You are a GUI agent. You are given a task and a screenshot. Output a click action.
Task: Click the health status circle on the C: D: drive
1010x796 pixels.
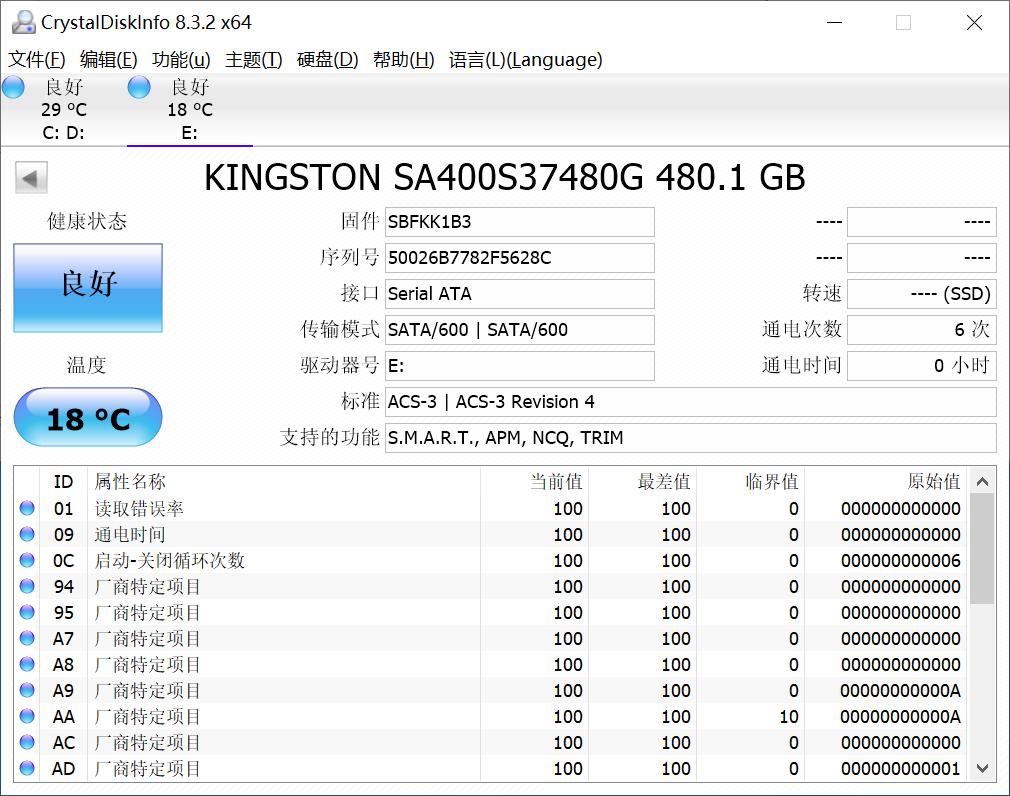13,87
